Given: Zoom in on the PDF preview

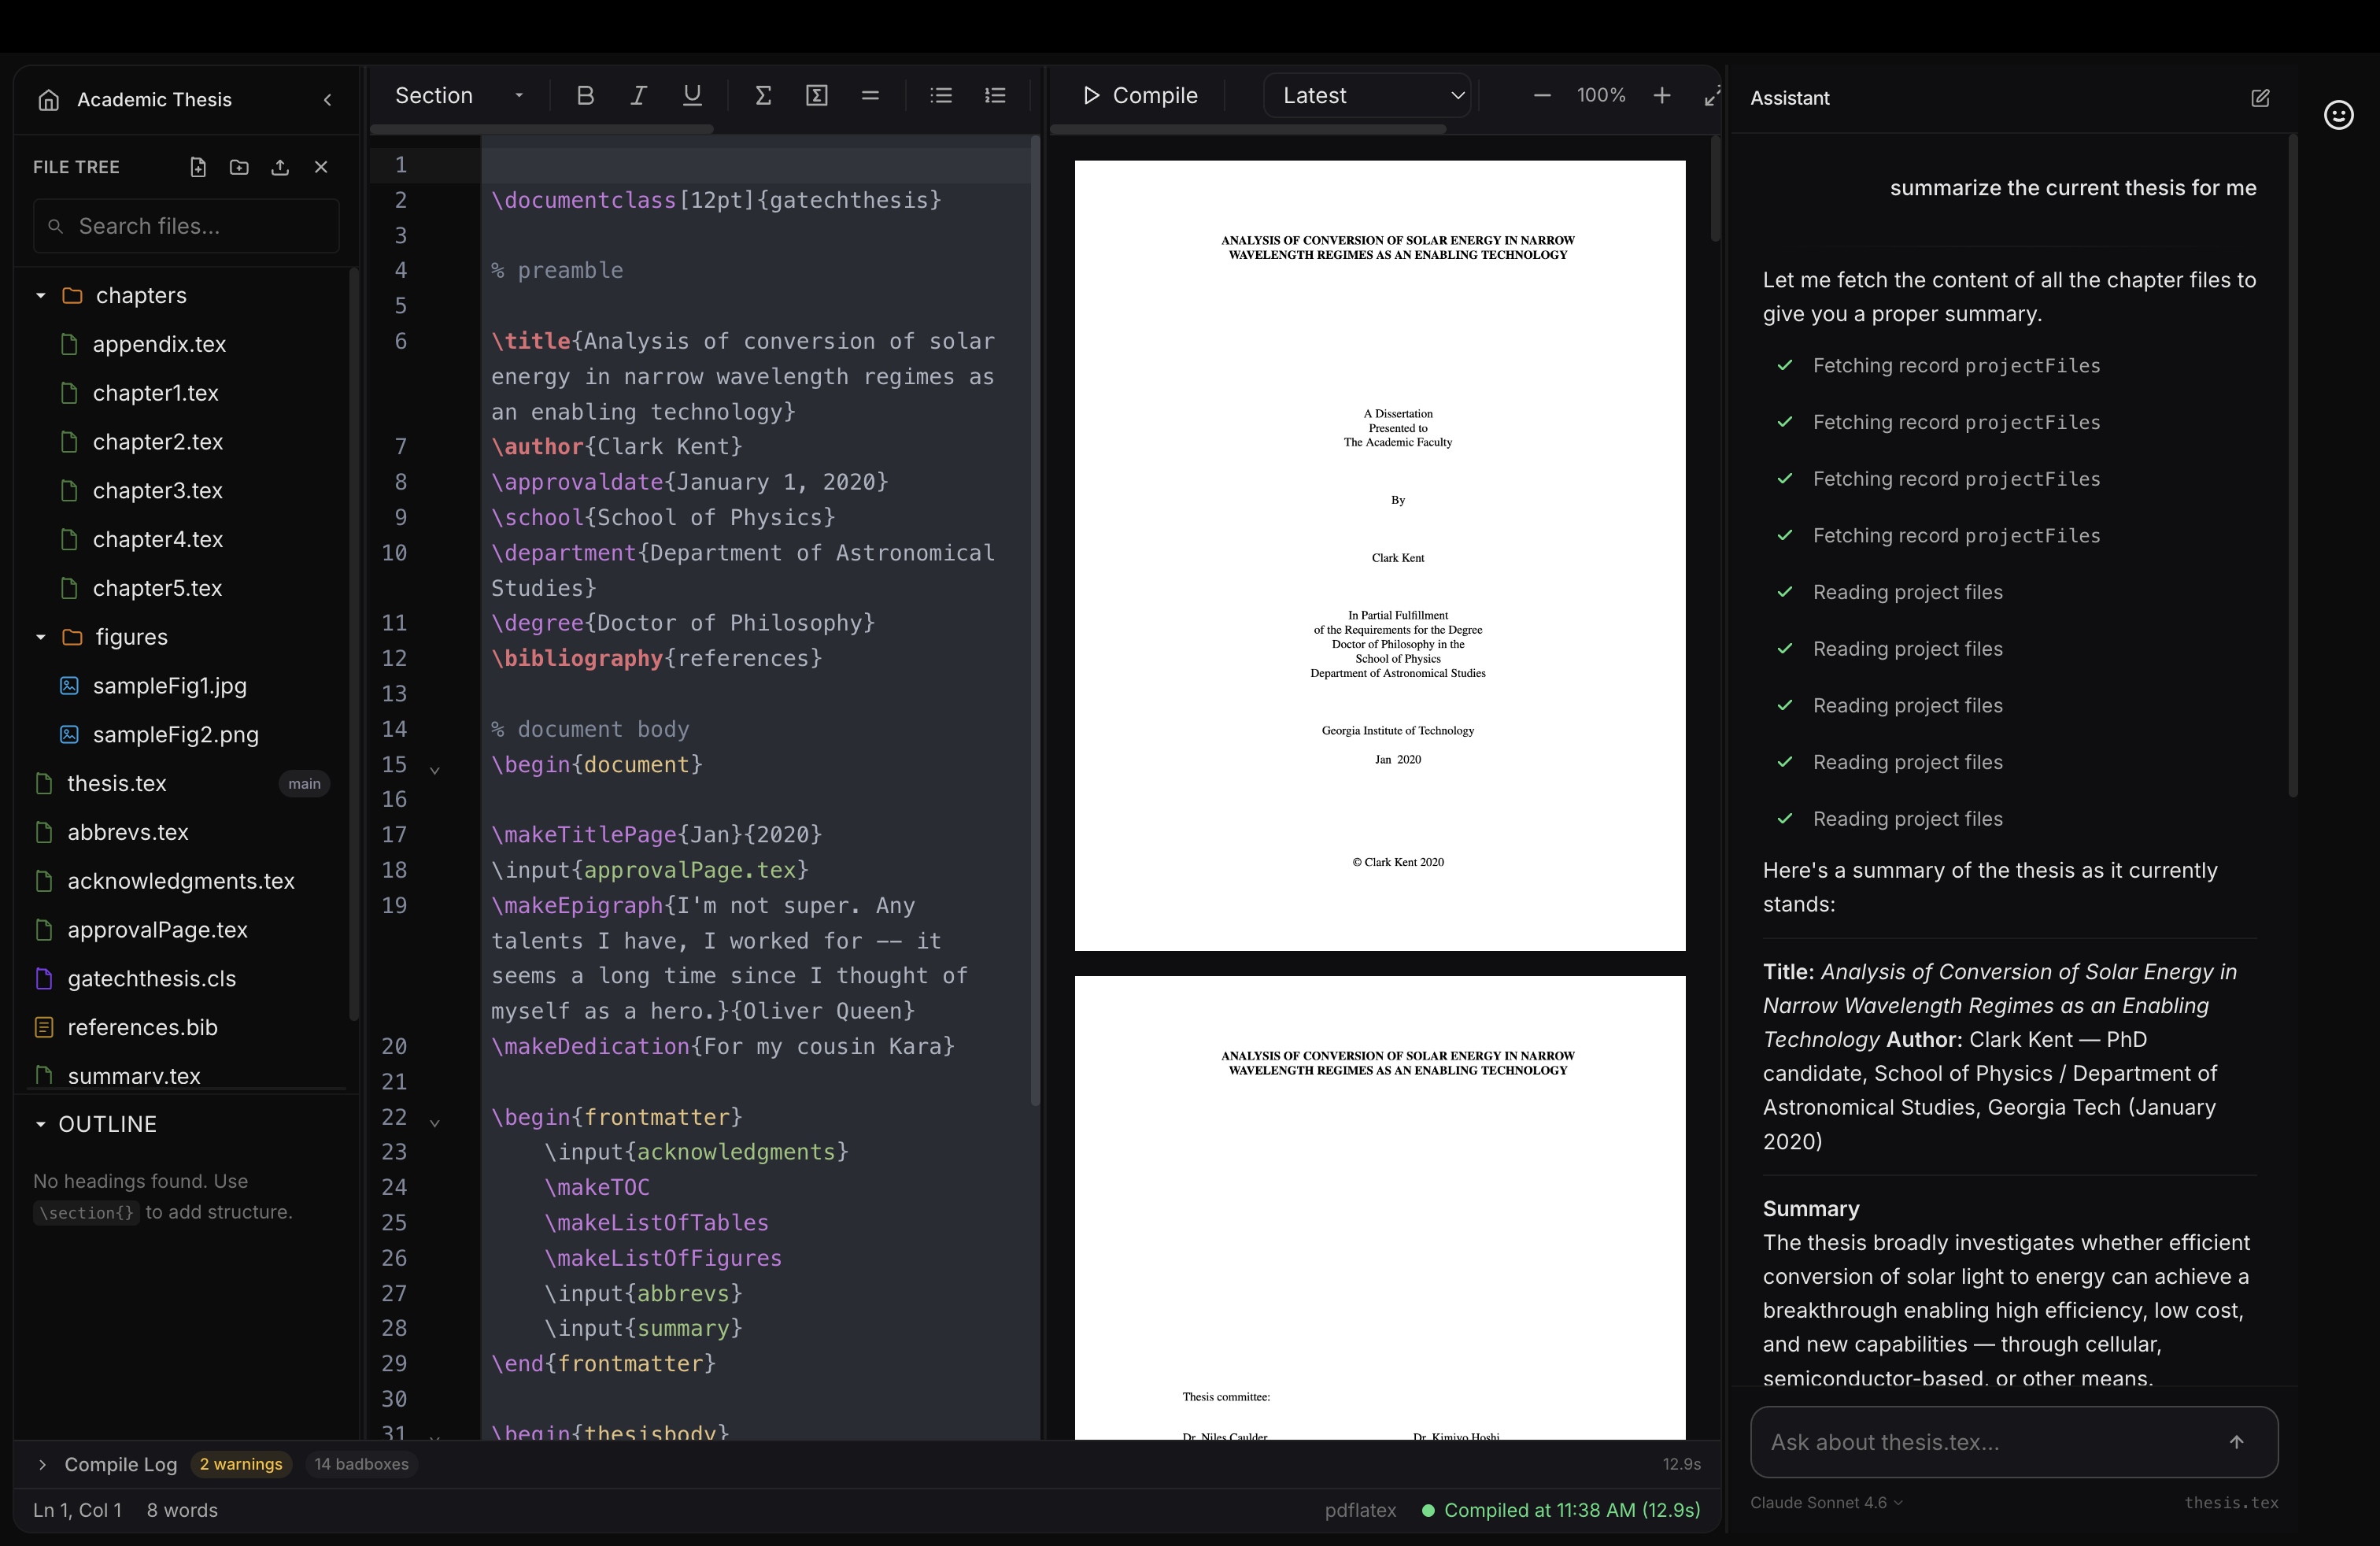Looking at the screenshot, I should pyautogui.click(x=1661, y=95).
